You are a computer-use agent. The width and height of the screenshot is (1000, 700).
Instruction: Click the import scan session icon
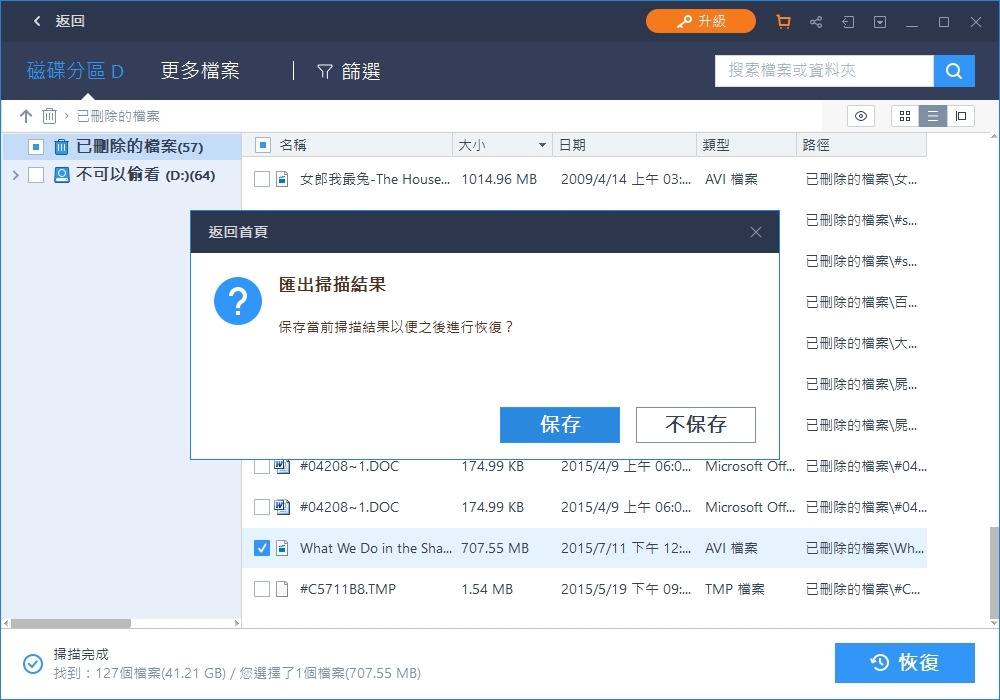coord(848,22)
